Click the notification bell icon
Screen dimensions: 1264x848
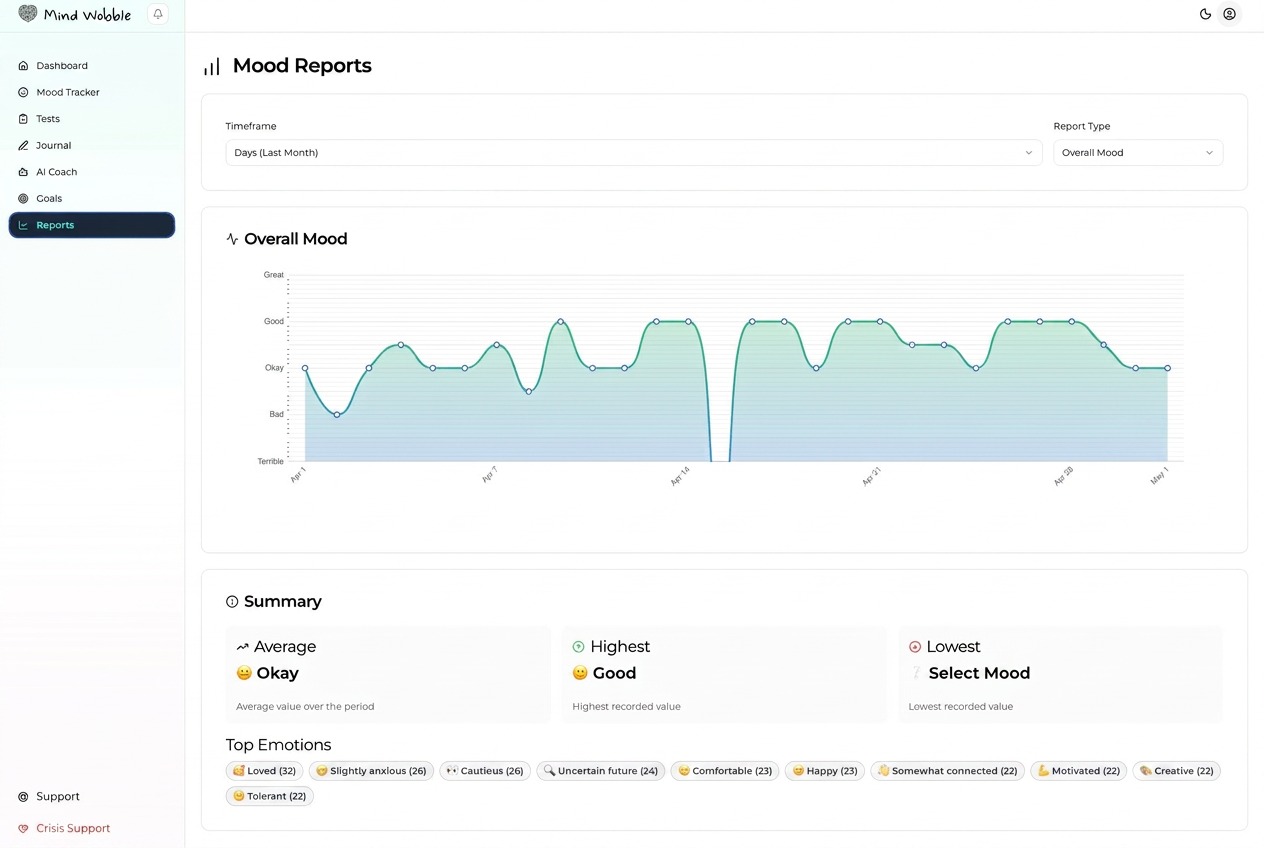coord(158,14)
